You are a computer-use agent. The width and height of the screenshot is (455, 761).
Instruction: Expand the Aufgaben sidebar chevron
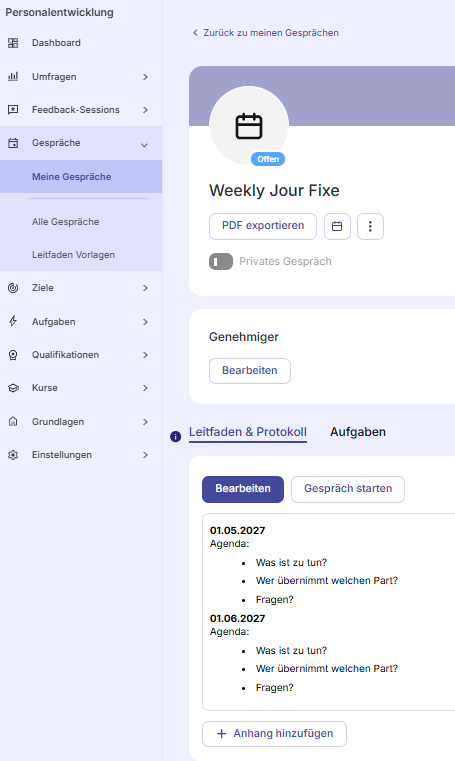coord(145,322)
